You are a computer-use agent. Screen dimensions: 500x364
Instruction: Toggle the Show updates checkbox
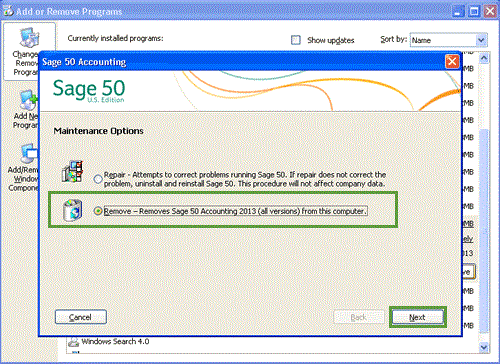pyautogui.click(x=296, y=40)
